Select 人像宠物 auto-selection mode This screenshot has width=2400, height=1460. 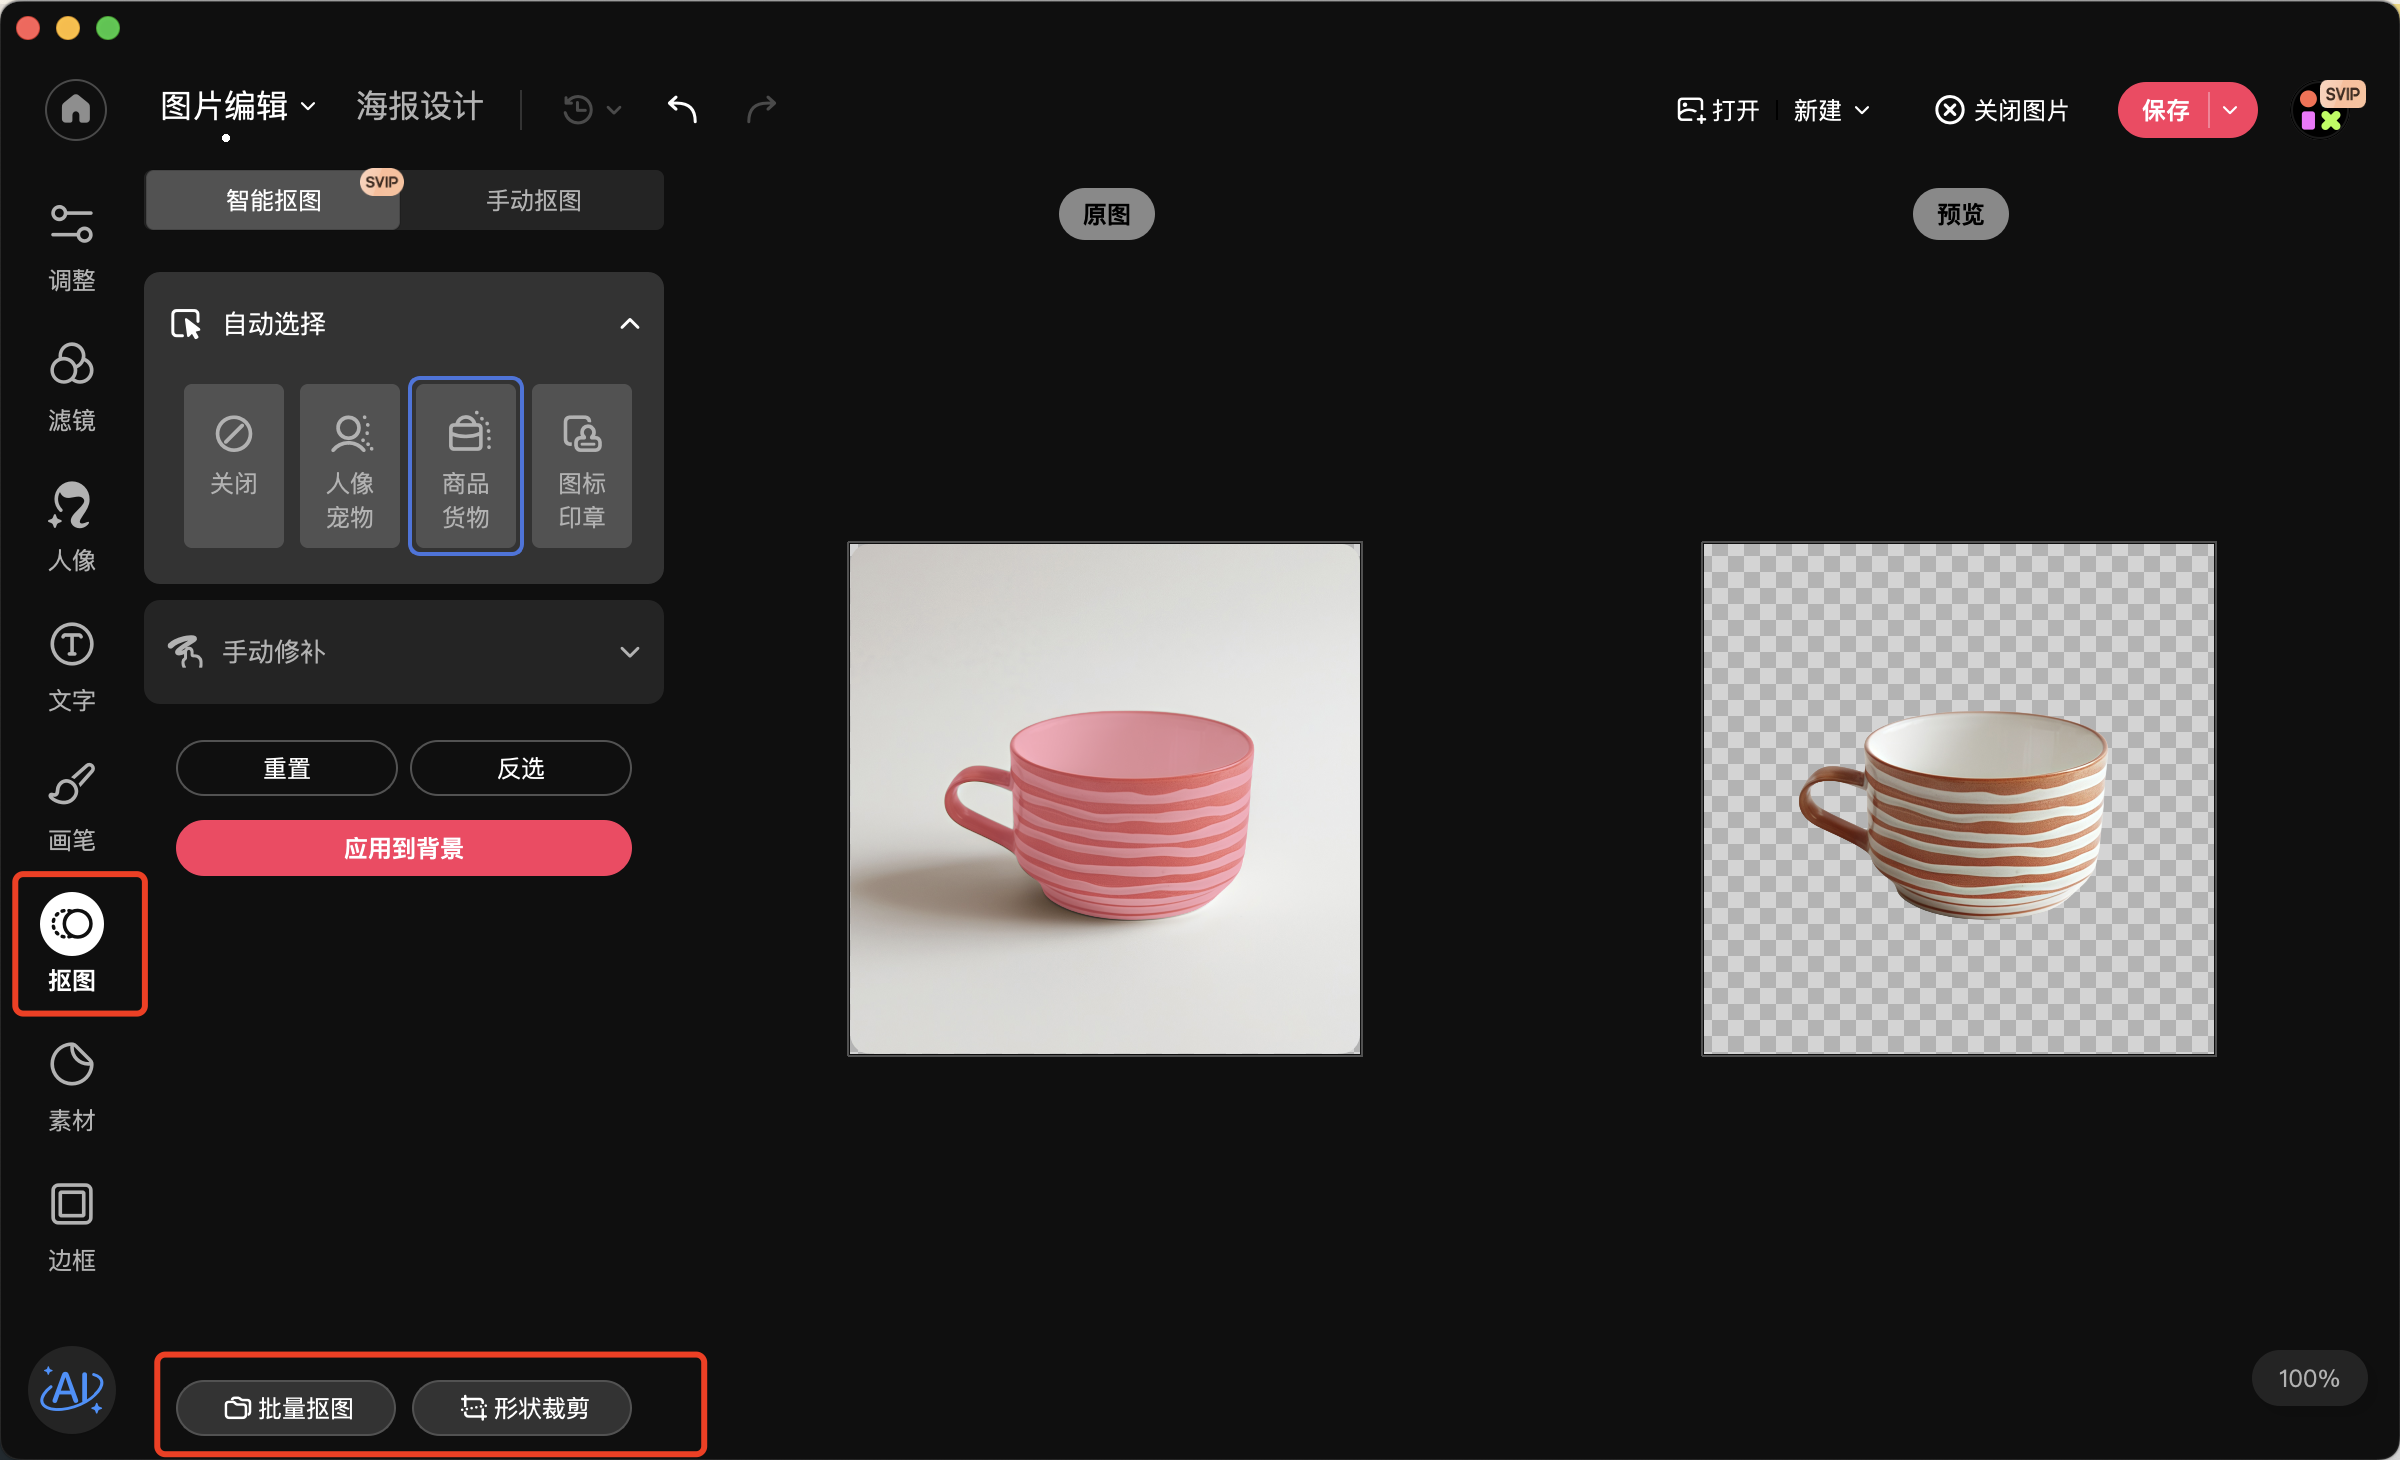click(x=350, y=466)
